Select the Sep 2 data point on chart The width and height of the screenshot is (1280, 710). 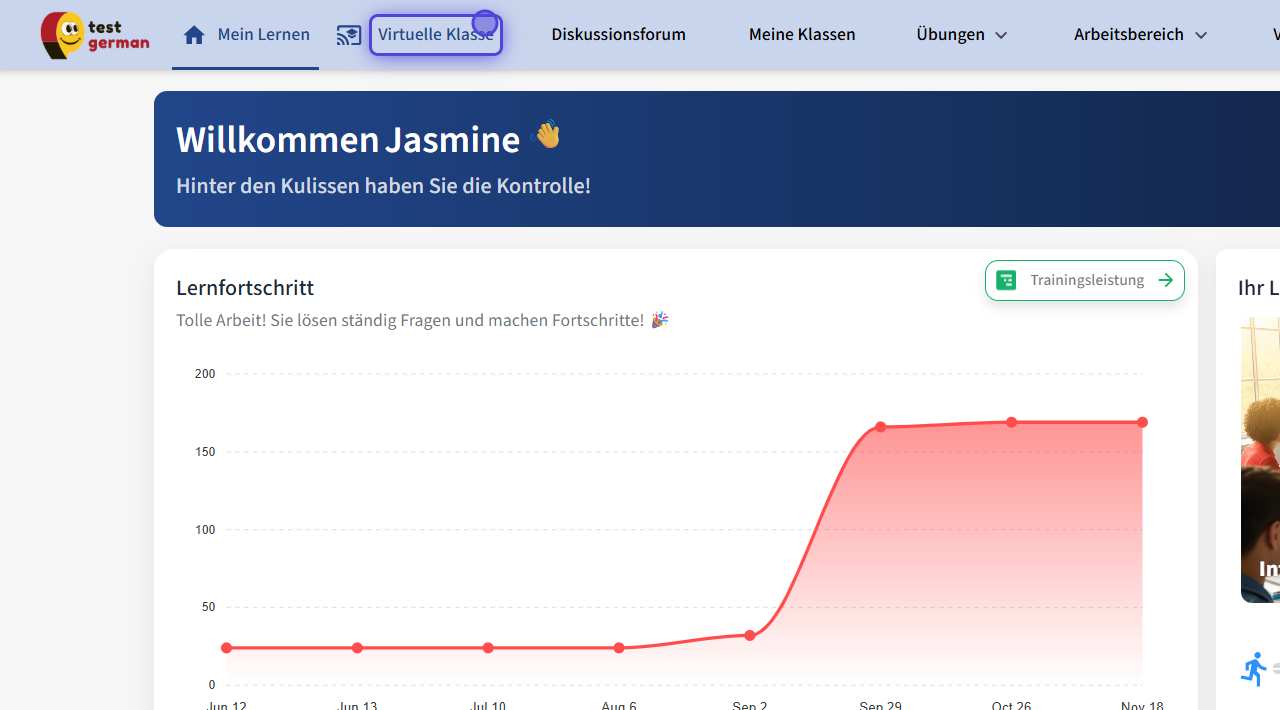750,636
